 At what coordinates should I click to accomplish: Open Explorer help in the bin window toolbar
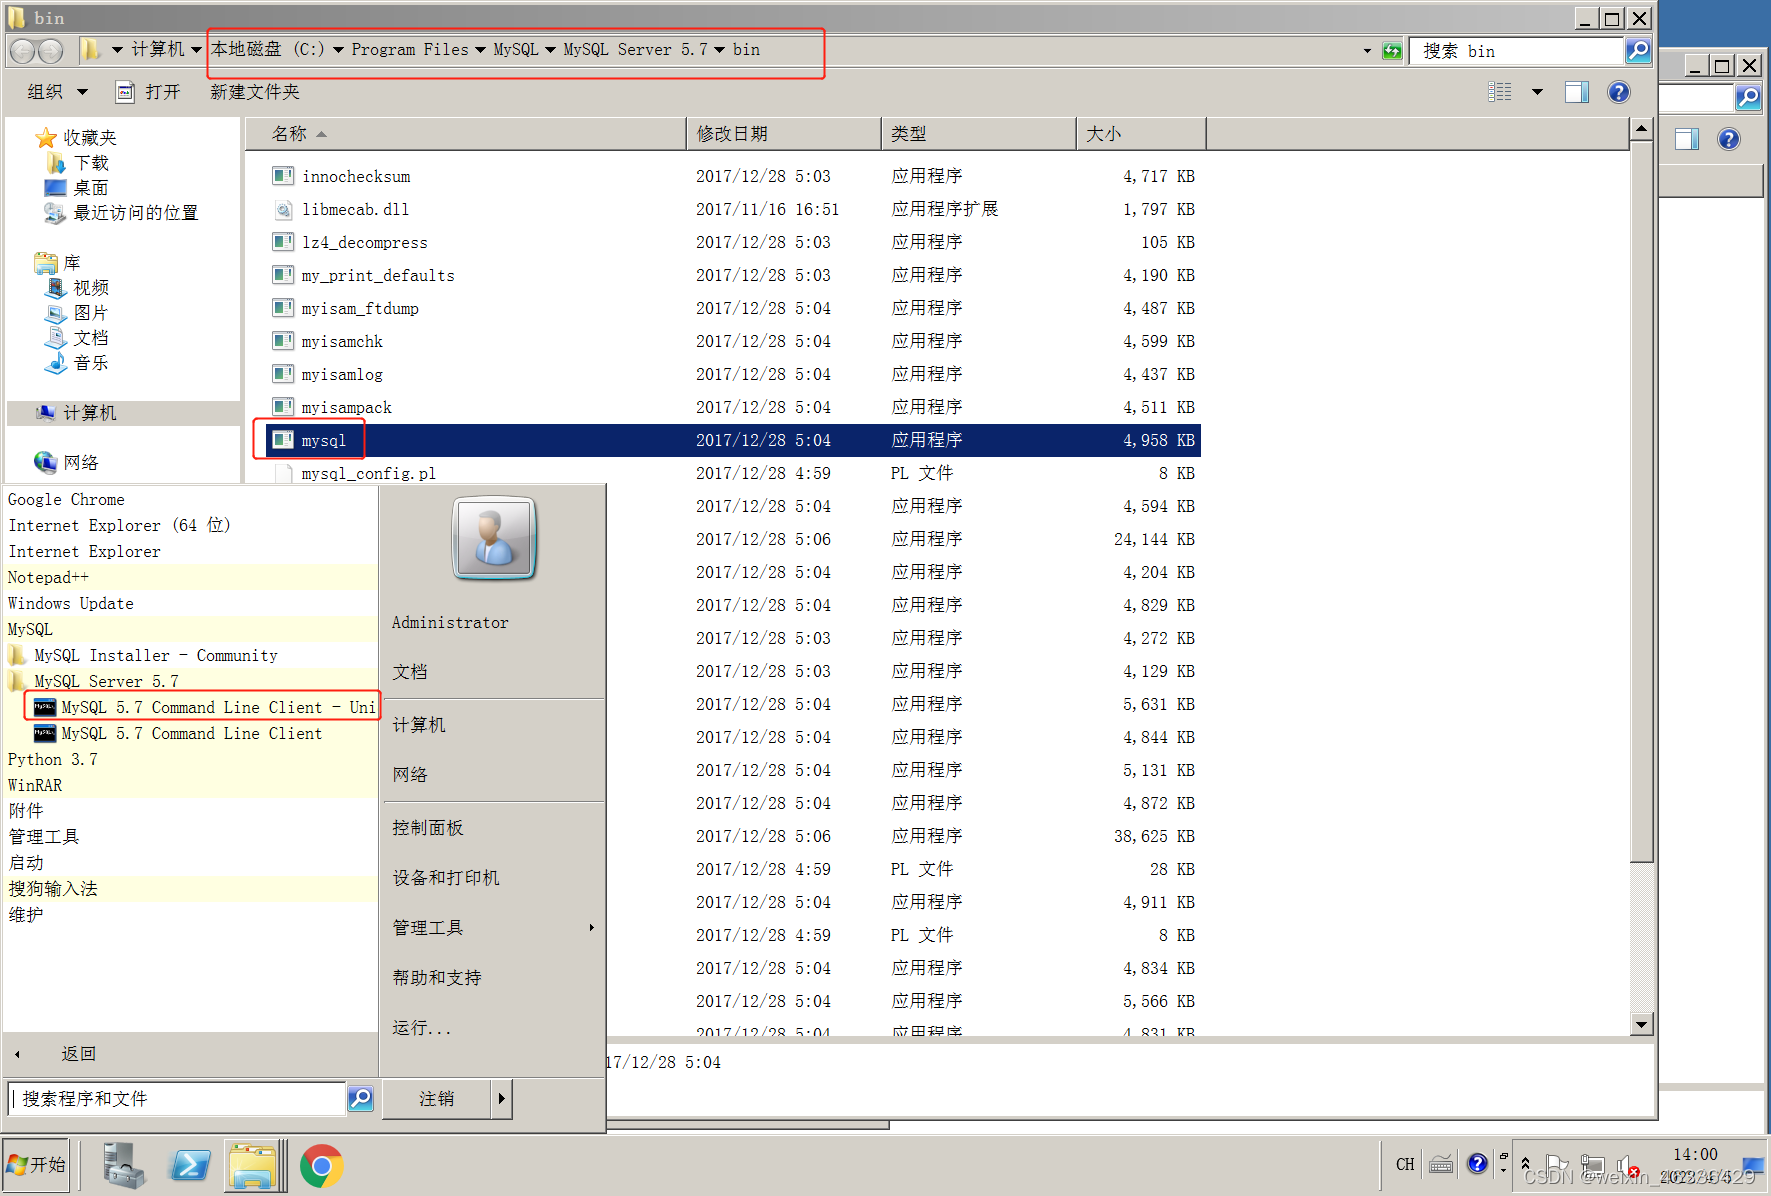(x=1619, y=92)
